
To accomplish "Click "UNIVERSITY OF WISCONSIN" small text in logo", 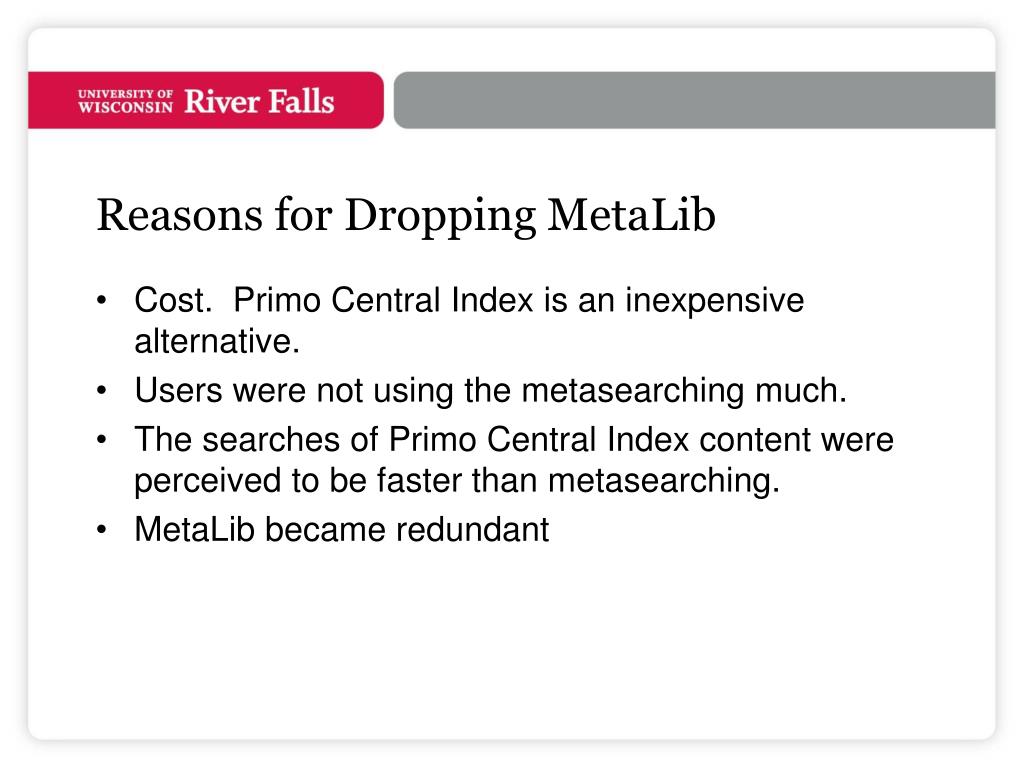I will click(x=125, y=101).
